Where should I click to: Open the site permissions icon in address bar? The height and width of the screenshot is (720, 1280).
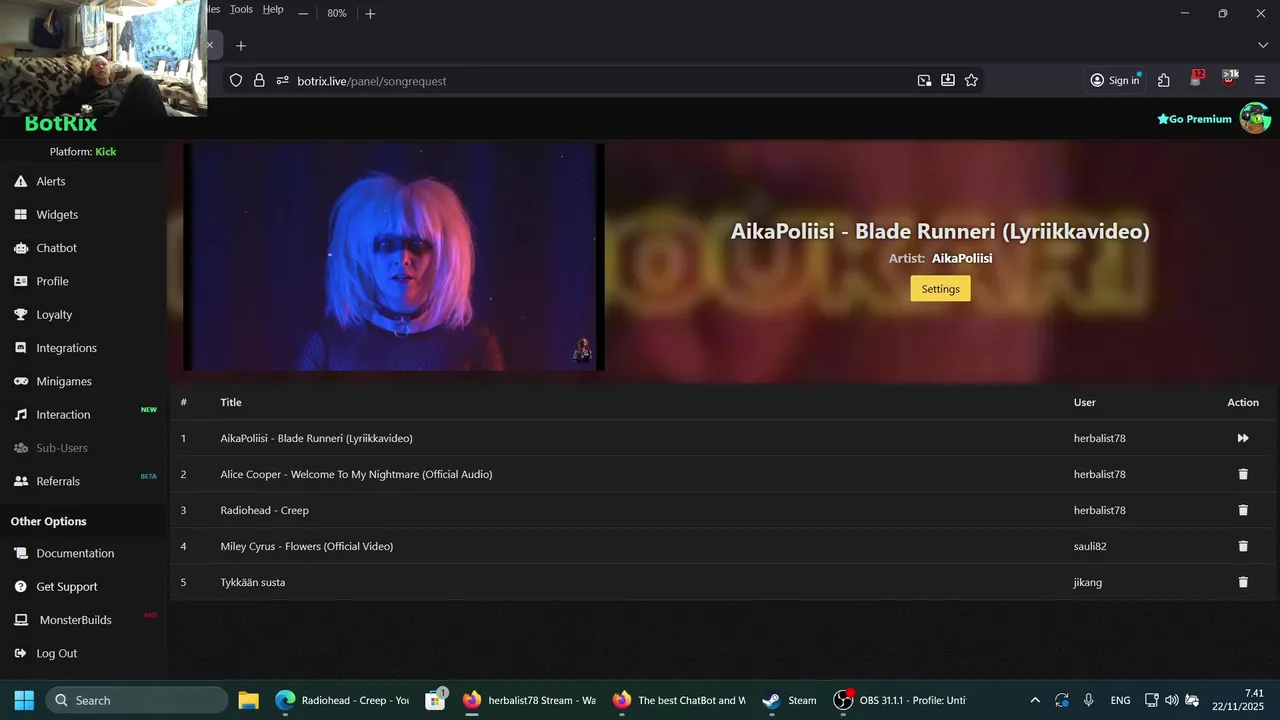pos(282,80)
